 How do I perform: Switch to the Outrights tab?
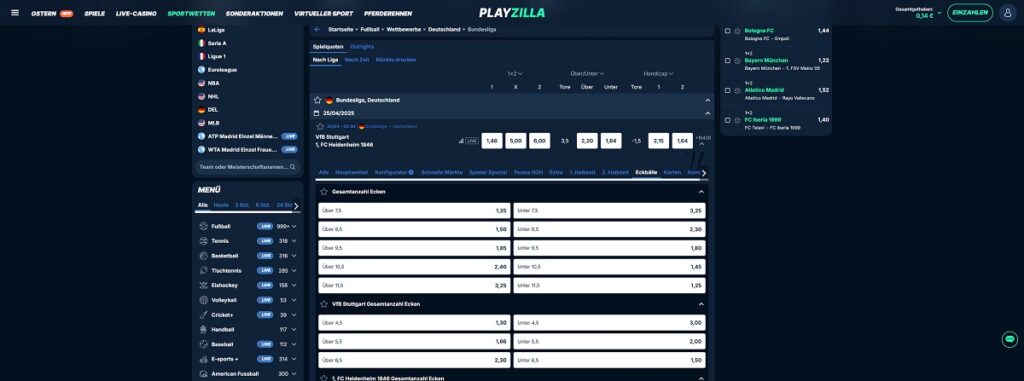[362, 46]
